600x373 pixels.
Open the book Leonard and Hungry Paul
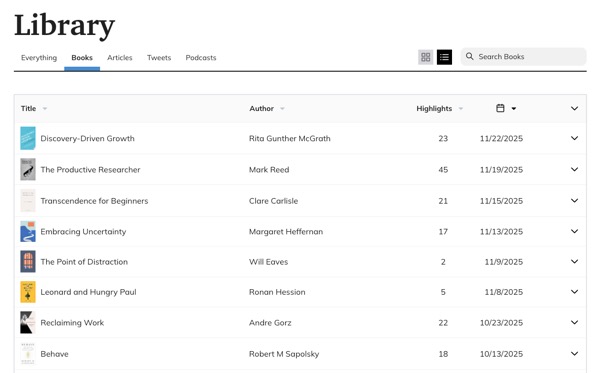pos(88,292)
